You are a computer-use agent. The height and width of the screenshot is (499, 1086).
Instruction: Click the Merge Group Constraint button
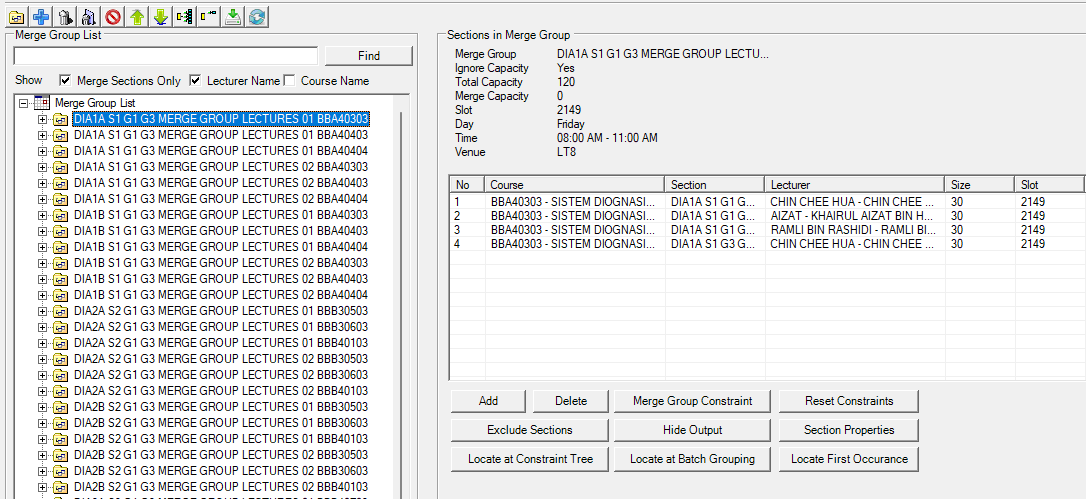pos(692,401)
